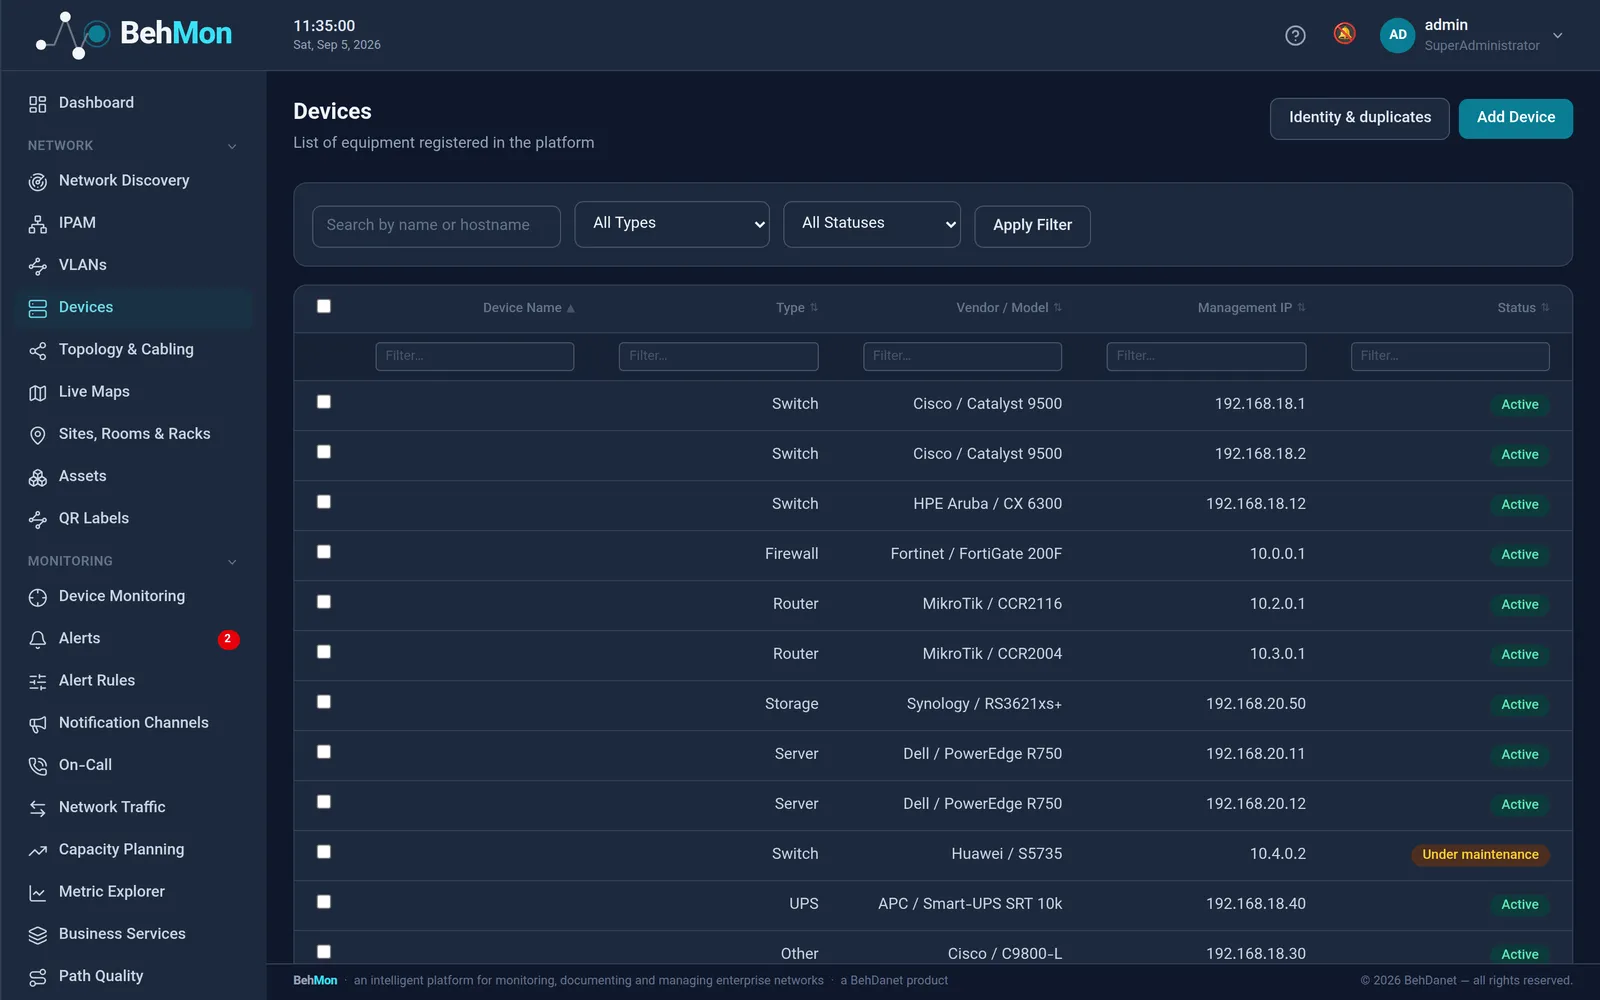Check the Synology RS3621xs+ row checkbox
Screen dimensions: 1600x1000
pyautogui.click(x=324, y=702)
